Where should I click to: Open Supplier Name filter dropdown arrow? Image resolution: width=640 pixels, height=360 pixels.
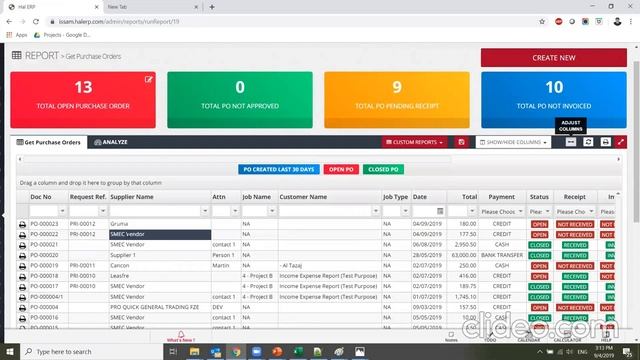[x=205, y=211]
